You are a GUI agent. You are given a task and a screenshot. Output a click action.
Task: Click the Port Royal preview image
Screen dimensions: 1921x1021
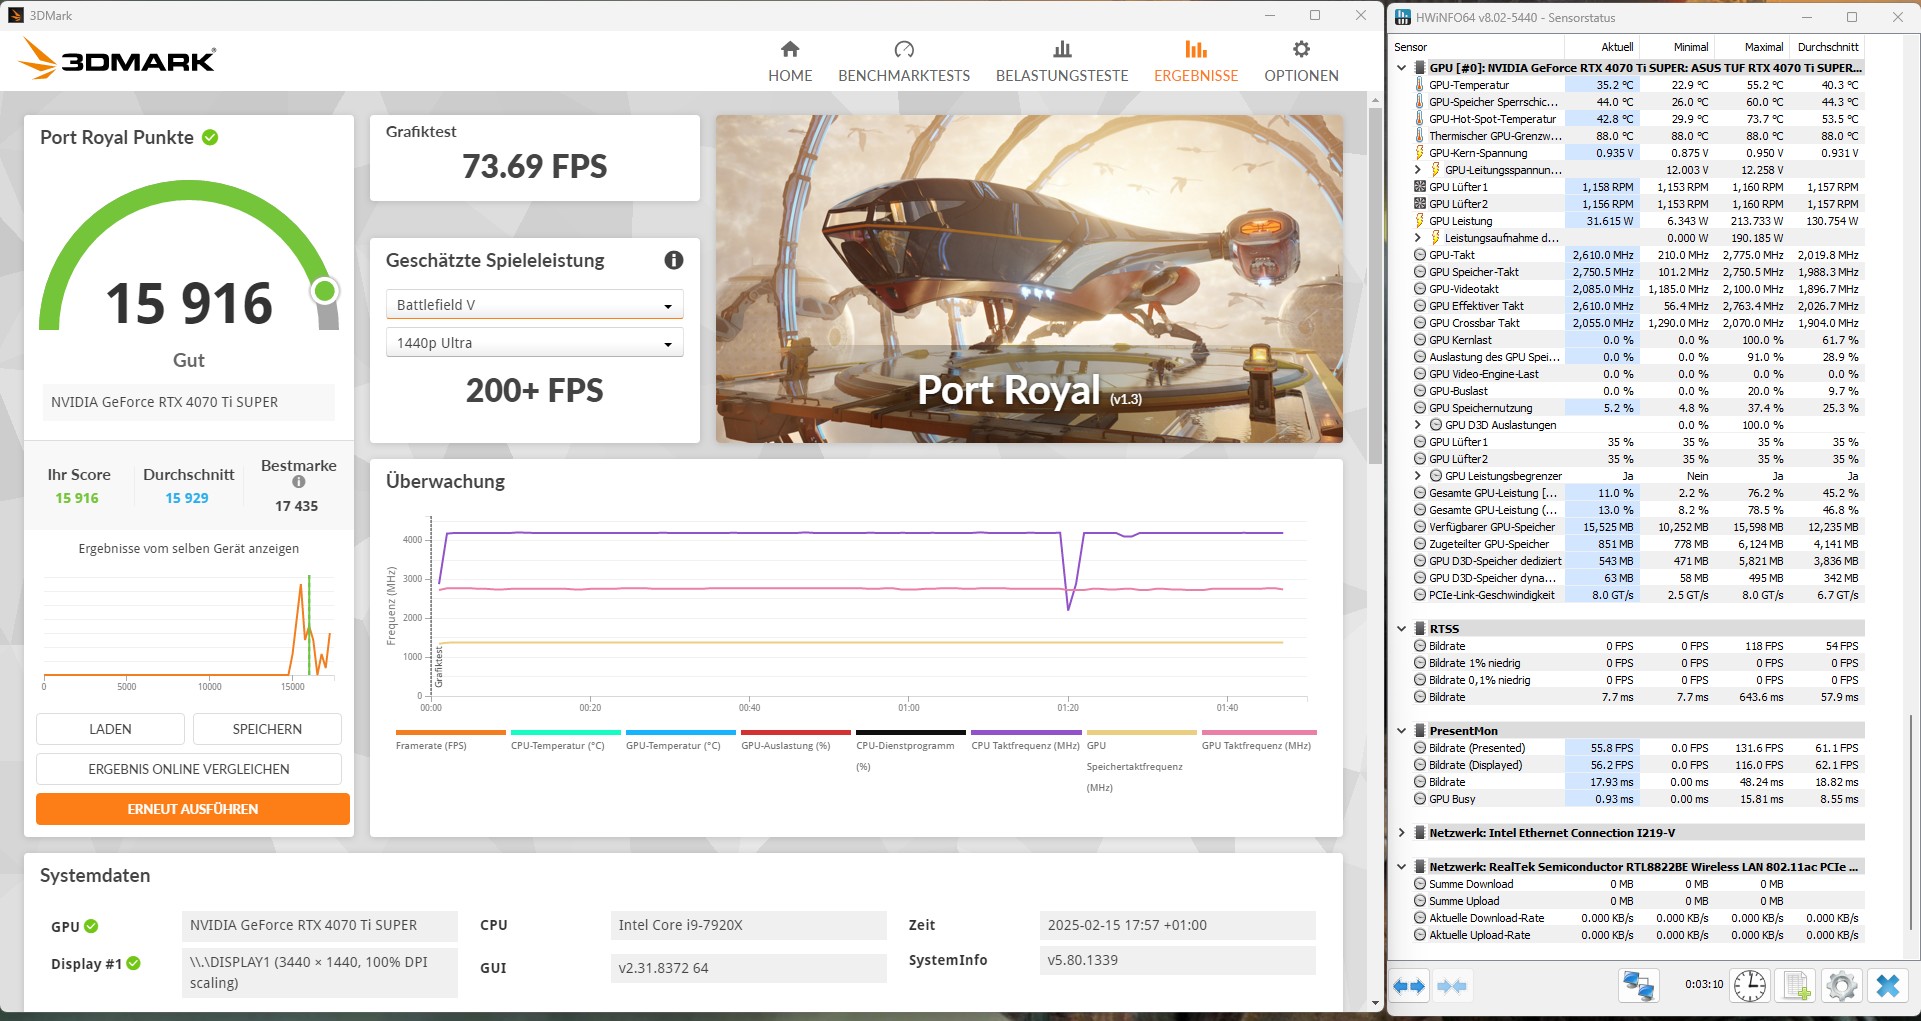(1029, 279)
